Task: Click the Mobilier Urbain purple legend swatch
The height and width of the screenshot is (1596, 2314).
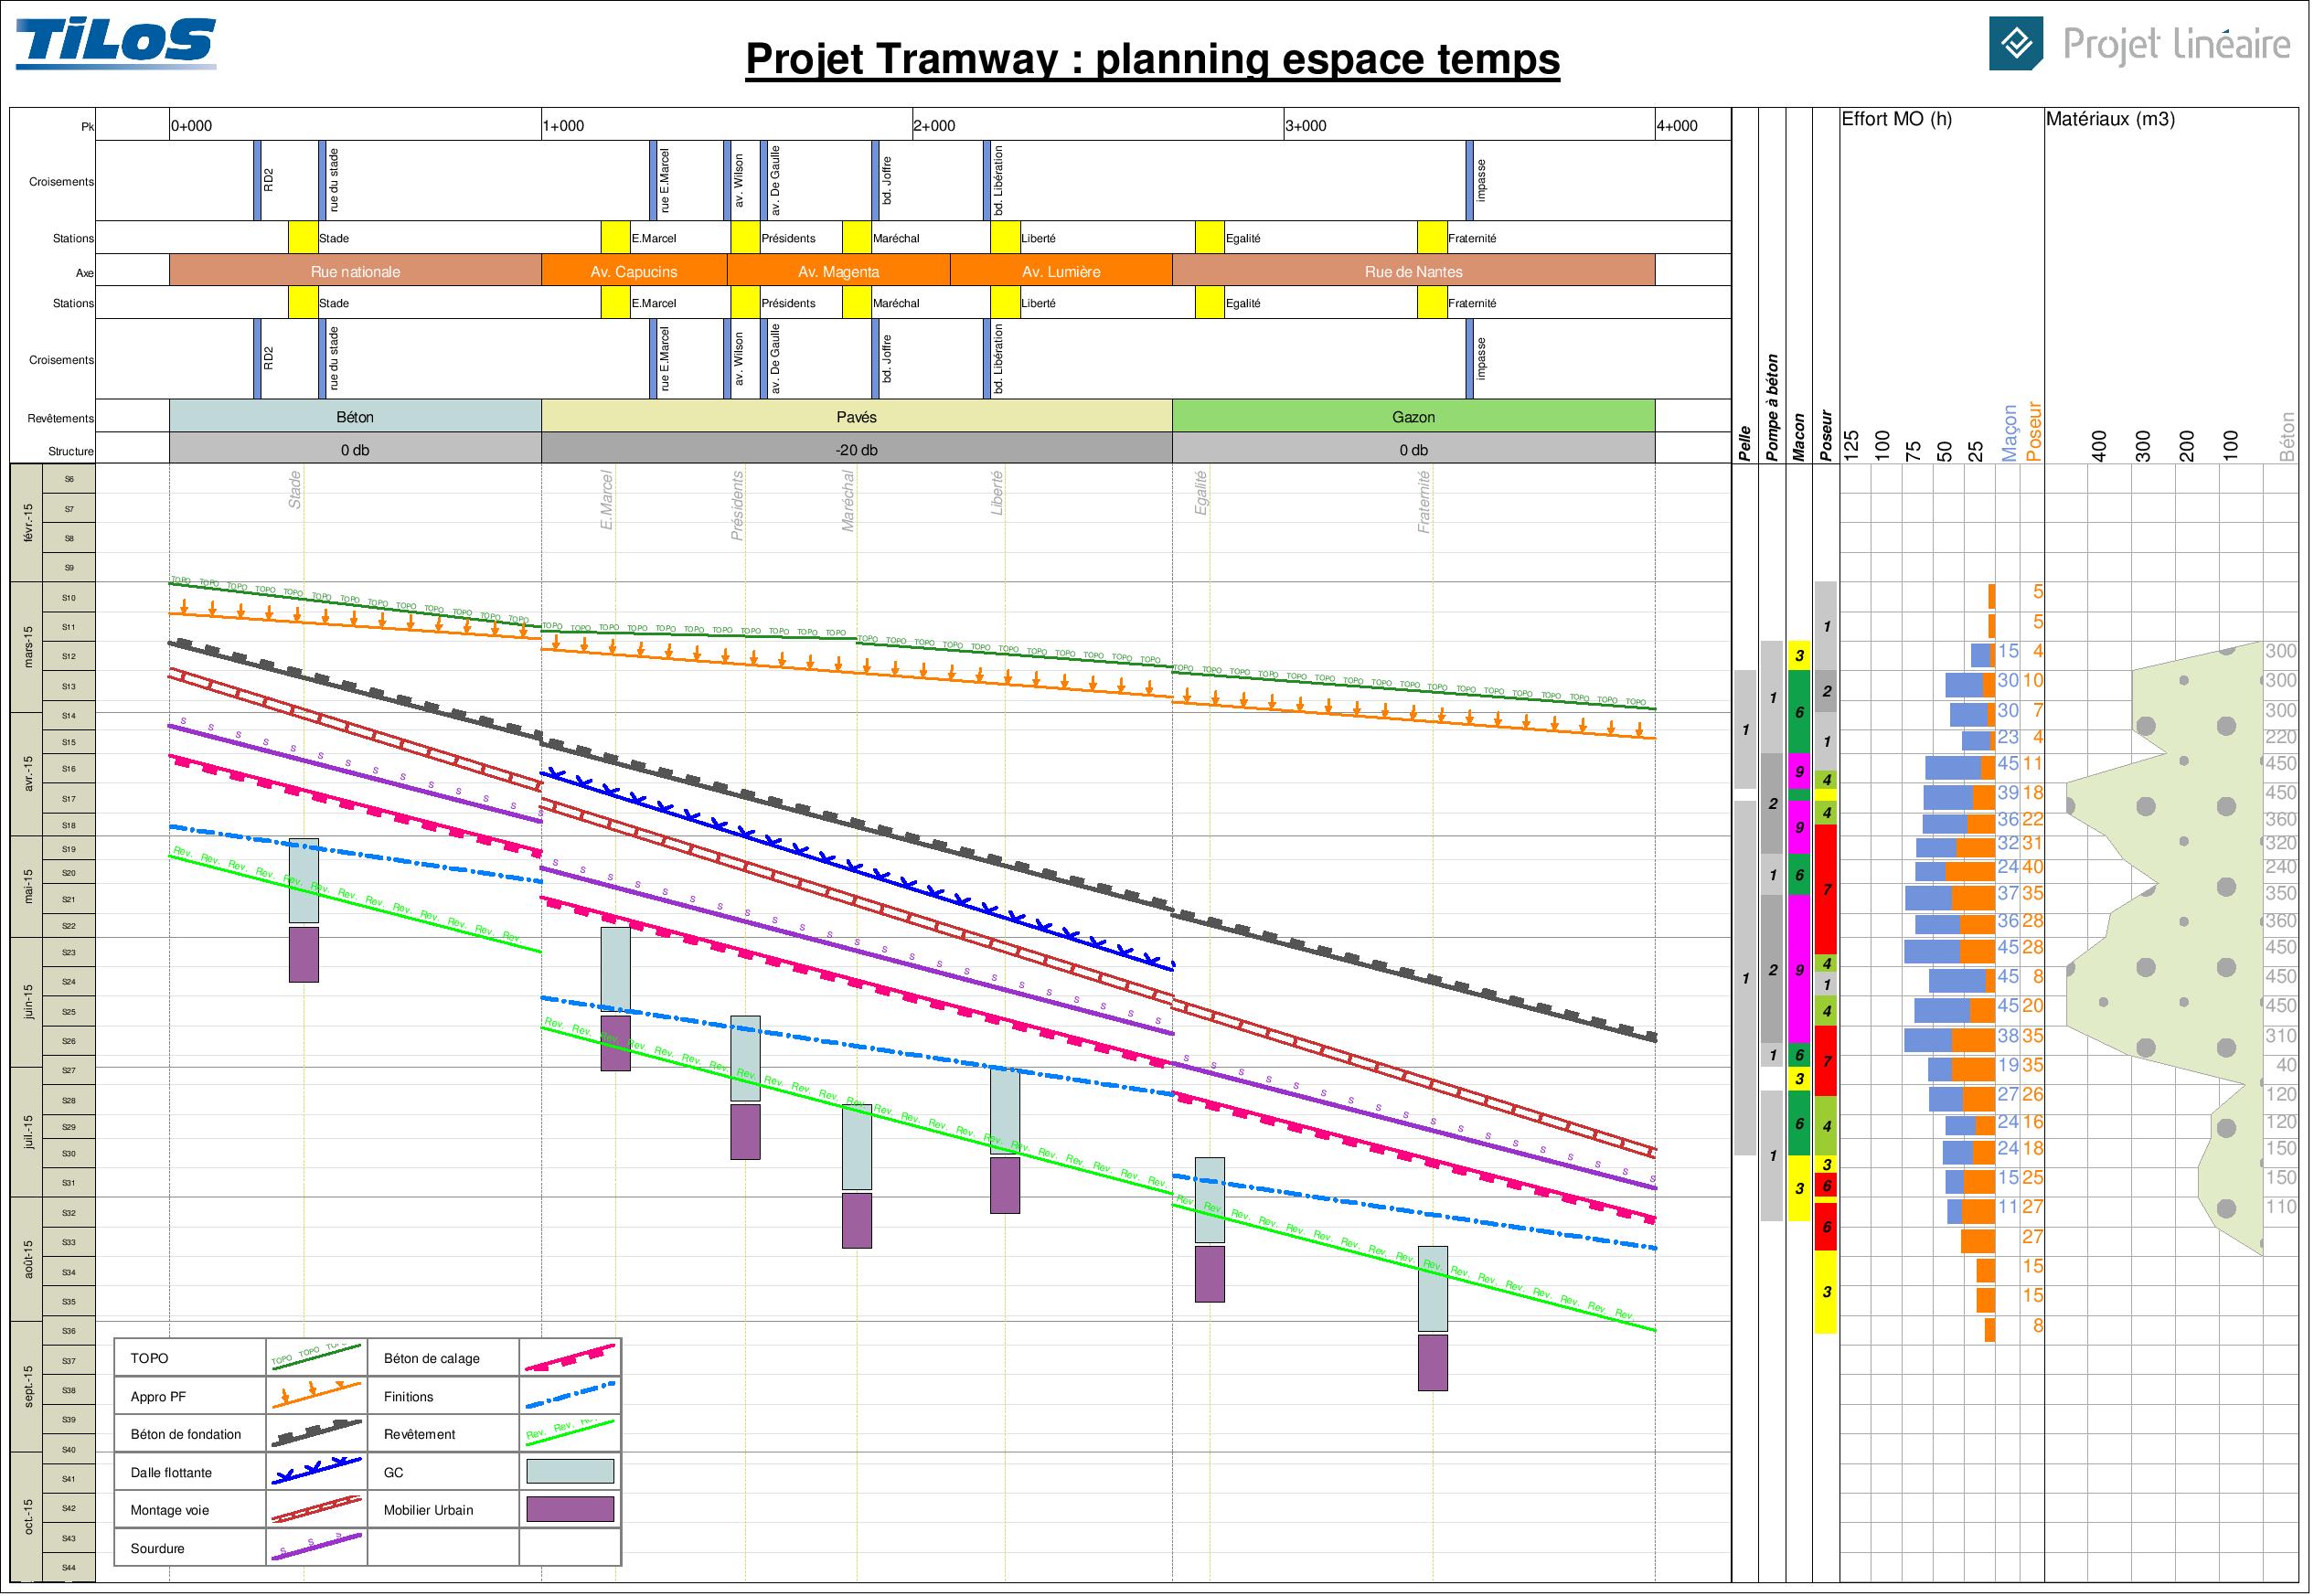Action: point(570,1509)
